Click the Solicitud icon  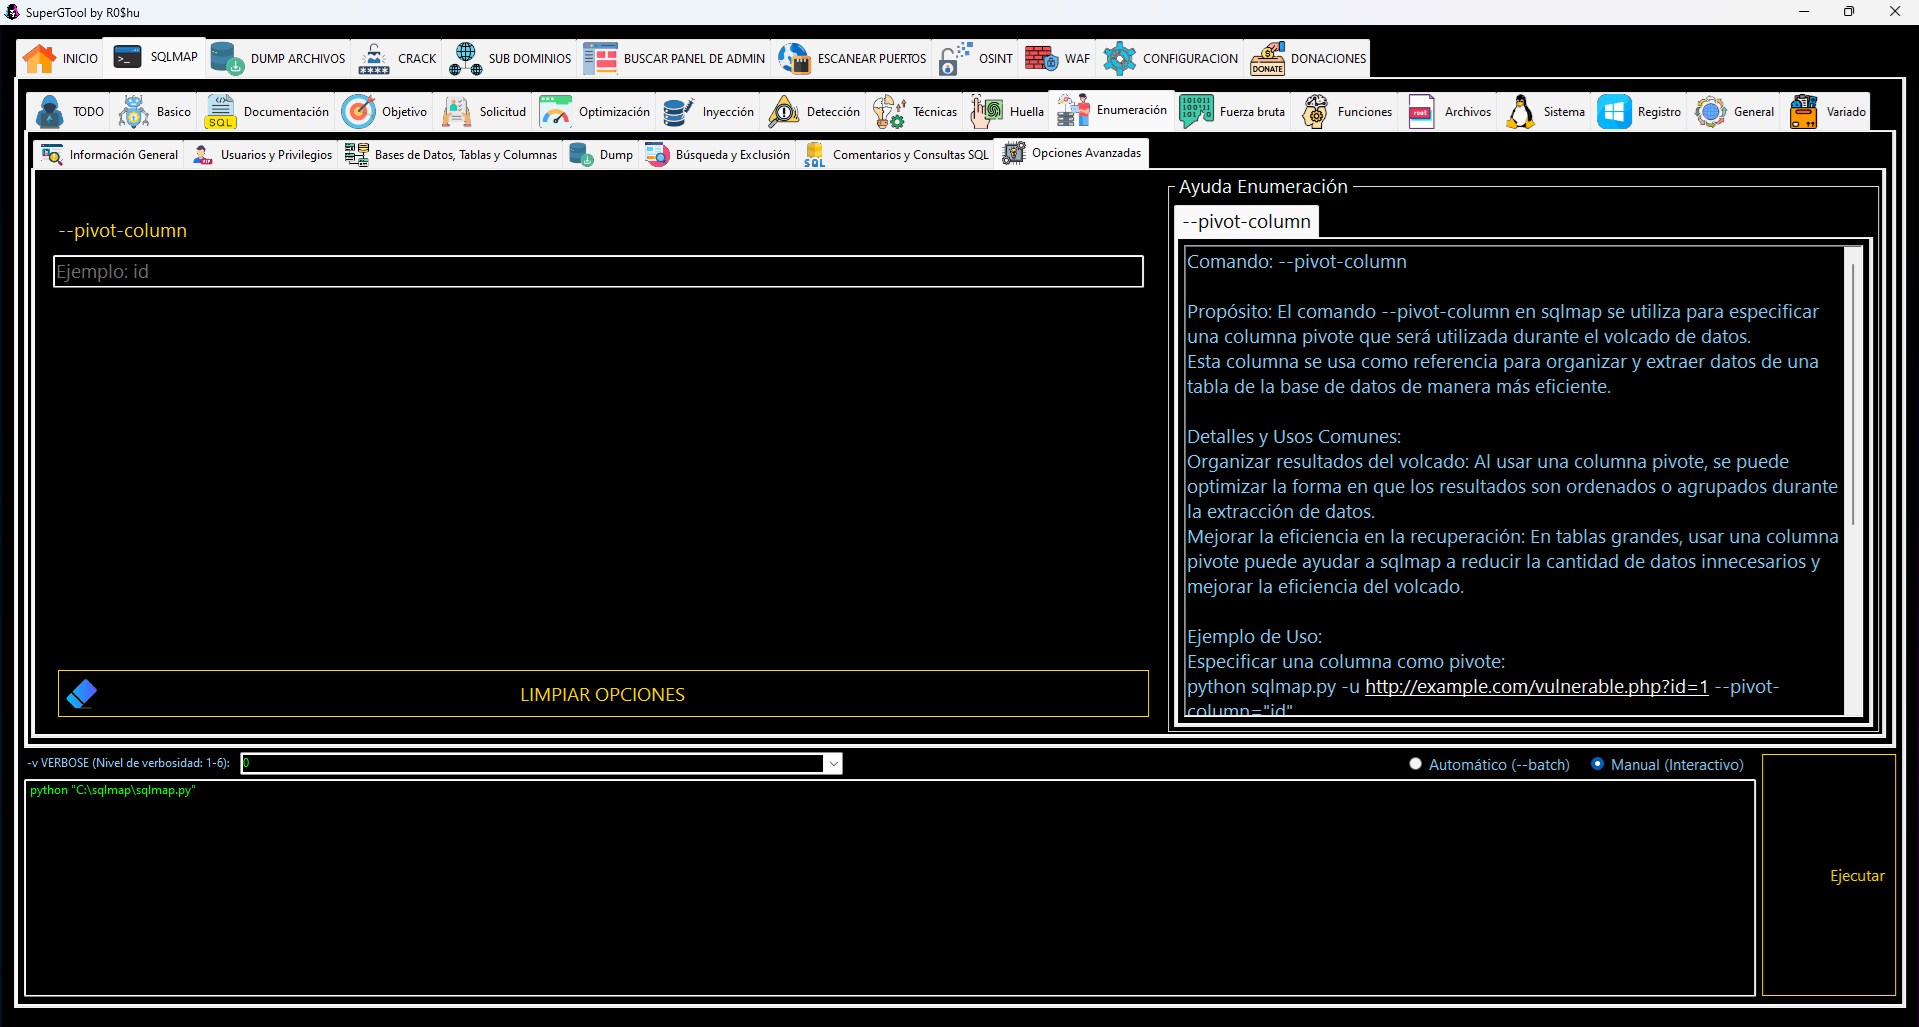pyautogui.click(x=456, y=112)
